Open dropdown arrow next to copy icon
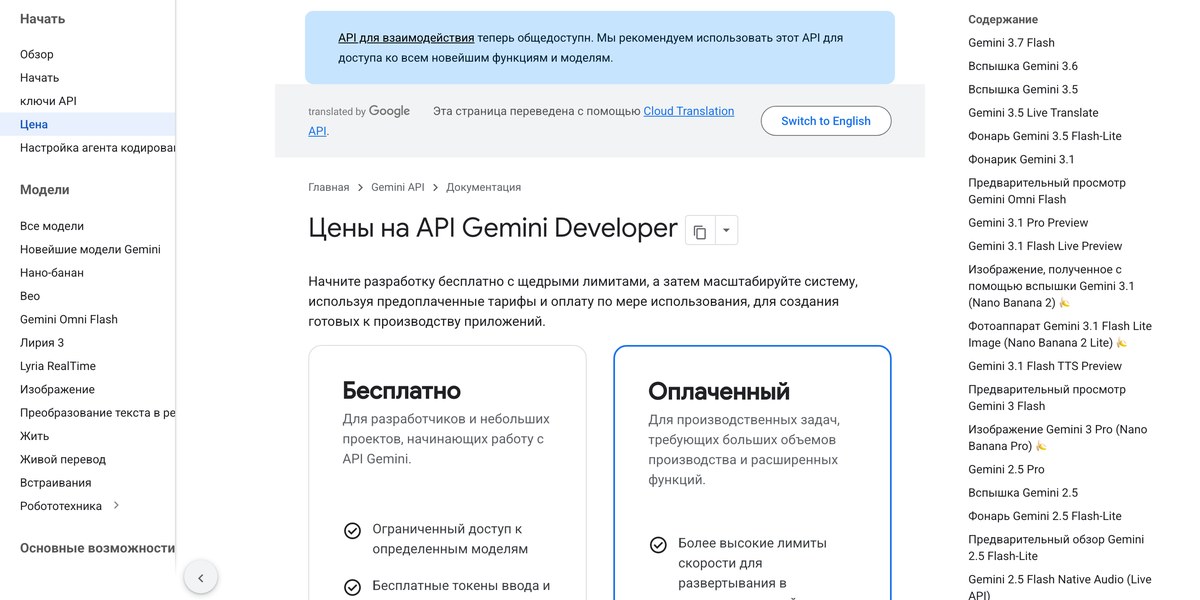 point(726,231)
